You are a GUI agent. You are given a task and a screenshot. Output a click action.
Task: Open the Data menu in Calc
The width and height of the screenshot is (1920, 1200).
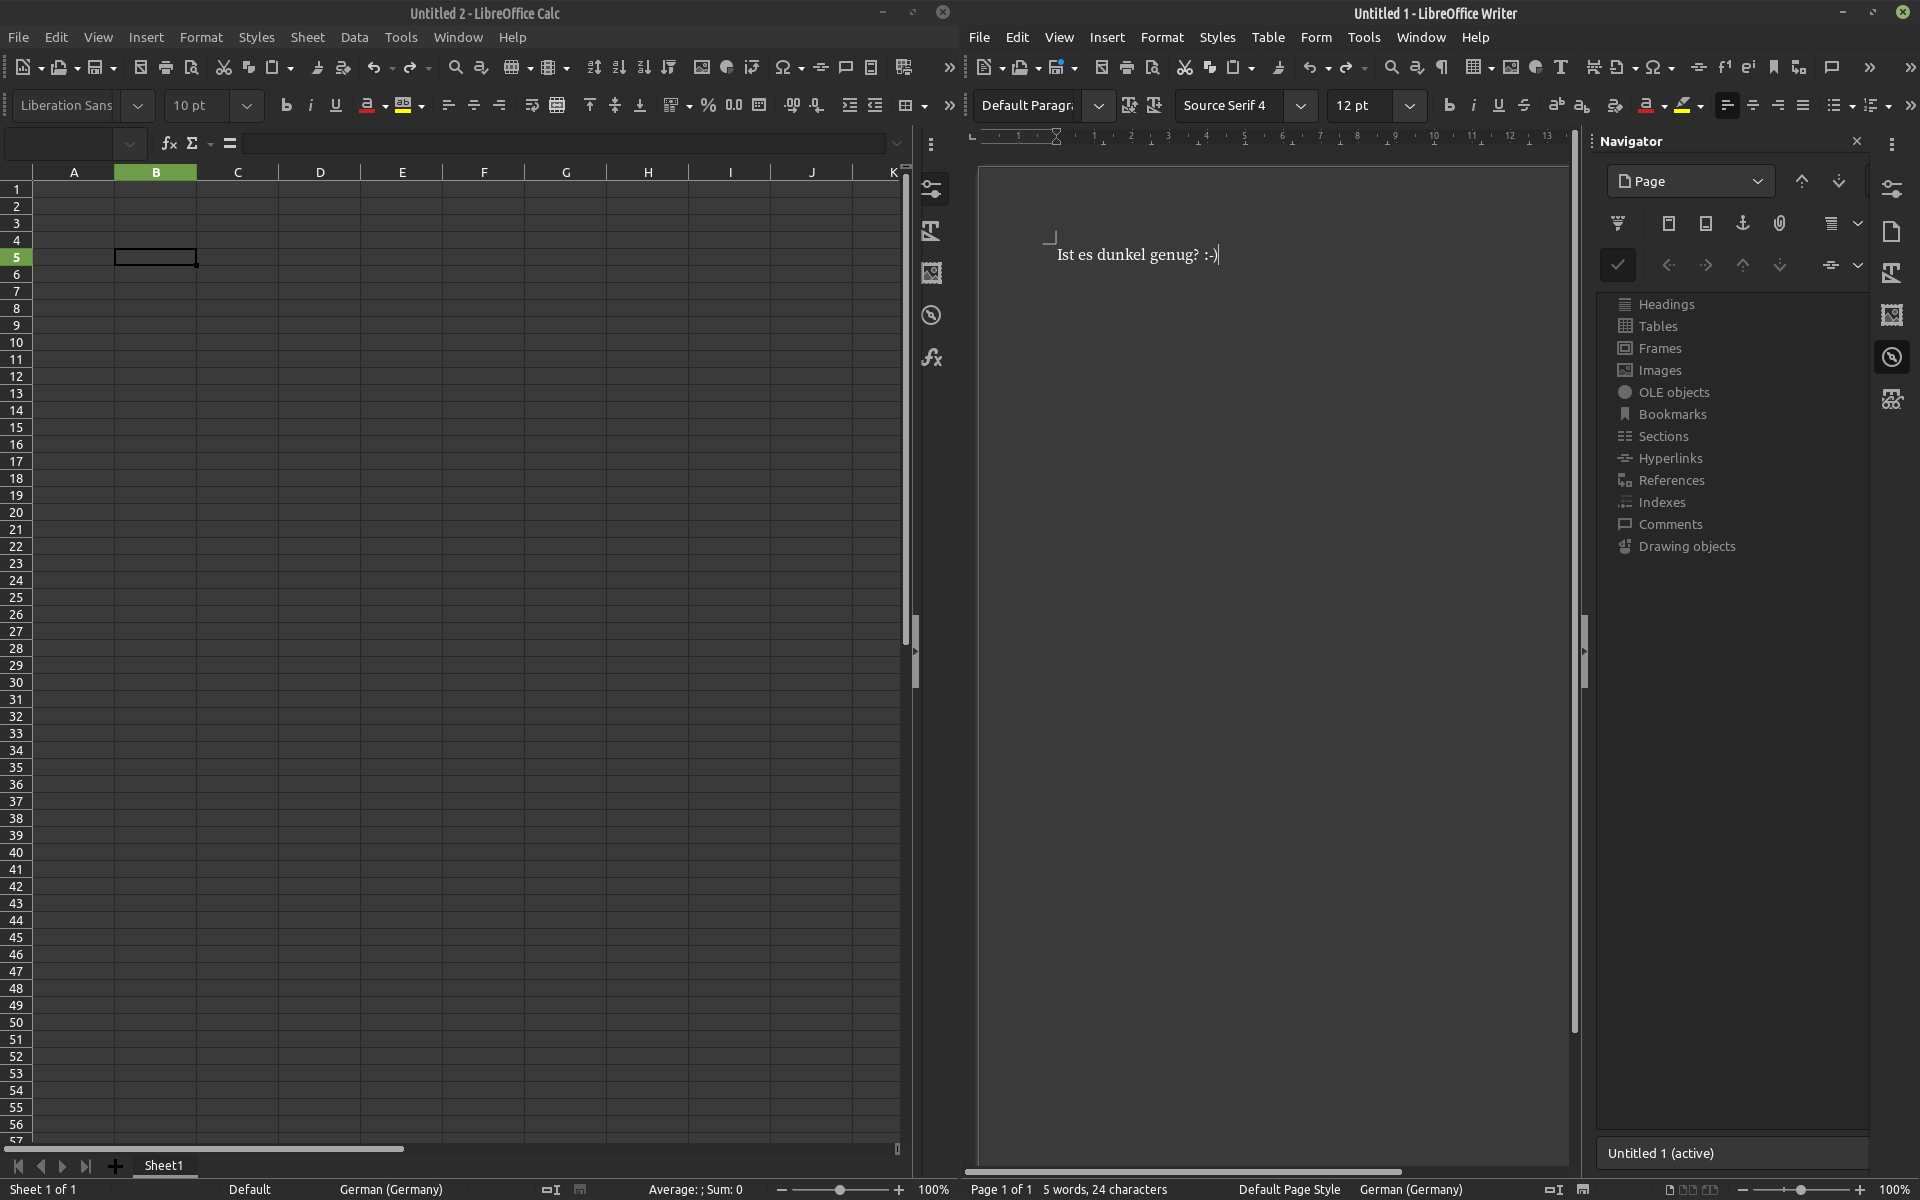(355, 37)
